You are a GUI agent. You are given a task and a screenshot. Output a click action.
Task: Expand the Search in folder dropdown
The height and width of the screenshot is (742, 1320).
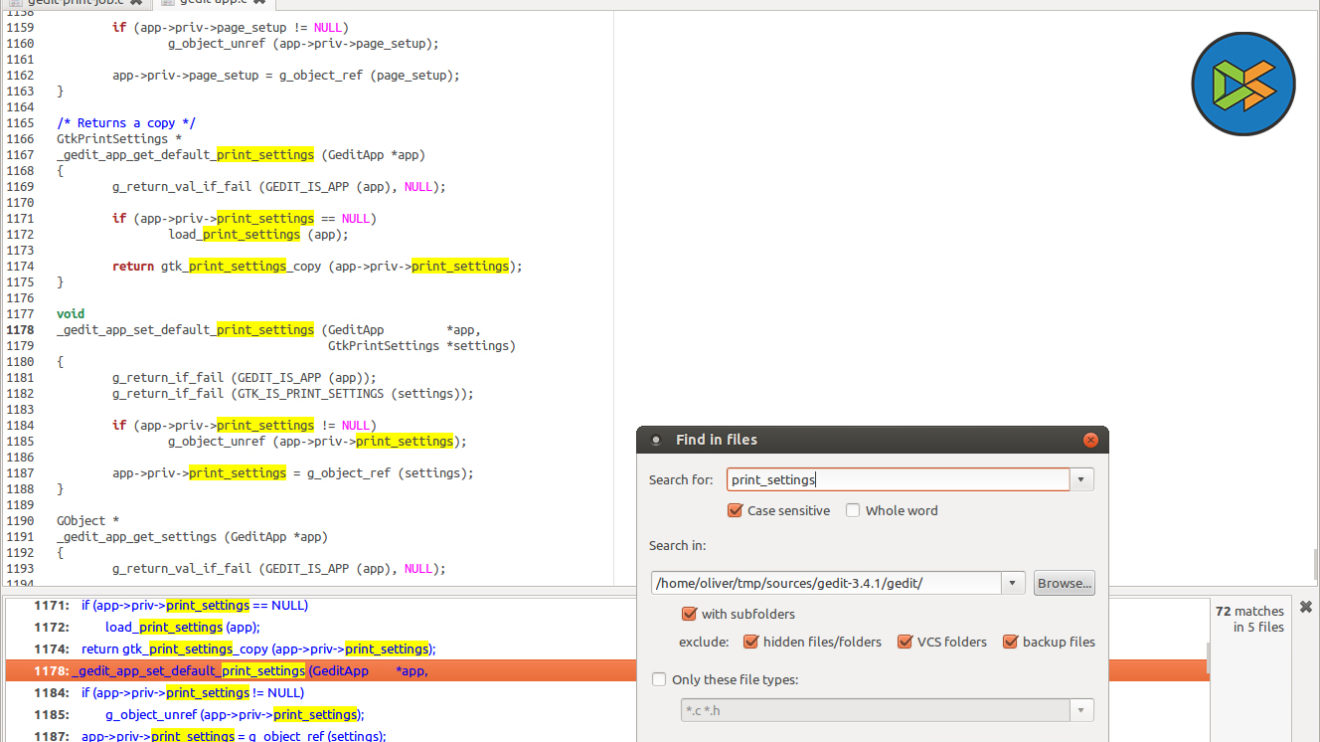pyautogui.click(x=1013, y=583)
